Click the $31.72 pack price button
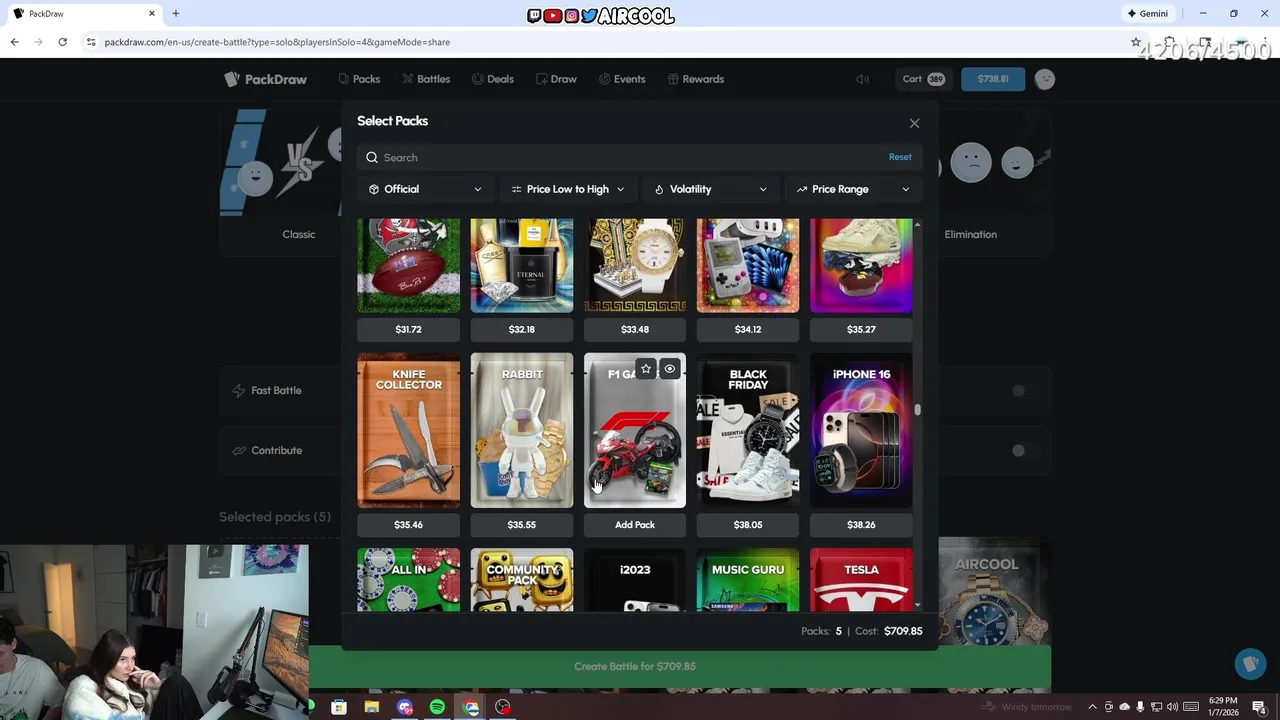Image resolution: width=1280 pixels, height=720 pixels. point(409,329)
